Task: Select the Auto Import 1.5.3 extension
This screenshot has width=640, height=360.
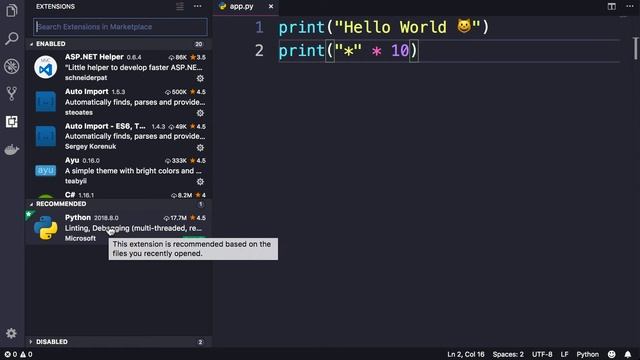Action: pyautogui.click(x=119, y=102)
